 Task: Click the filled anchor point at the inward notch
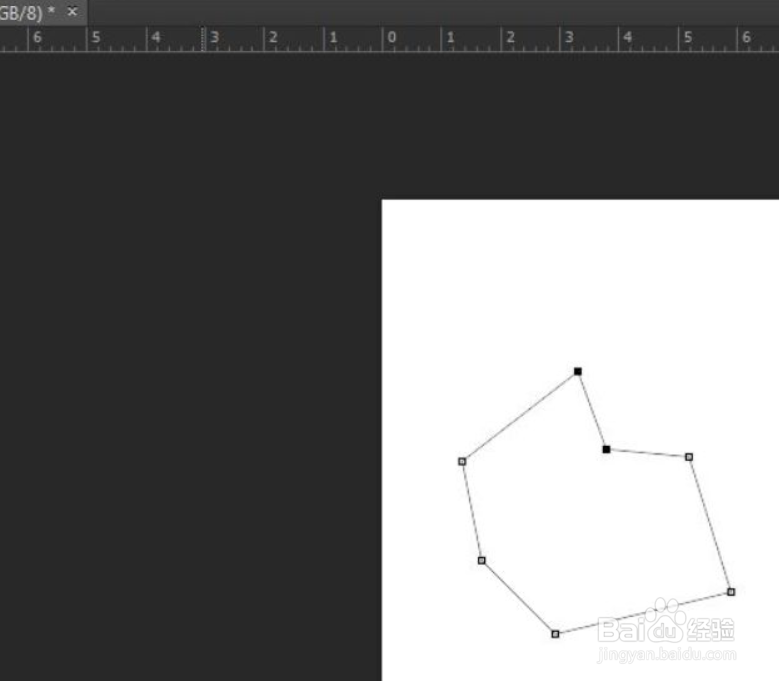coord(607,450)
